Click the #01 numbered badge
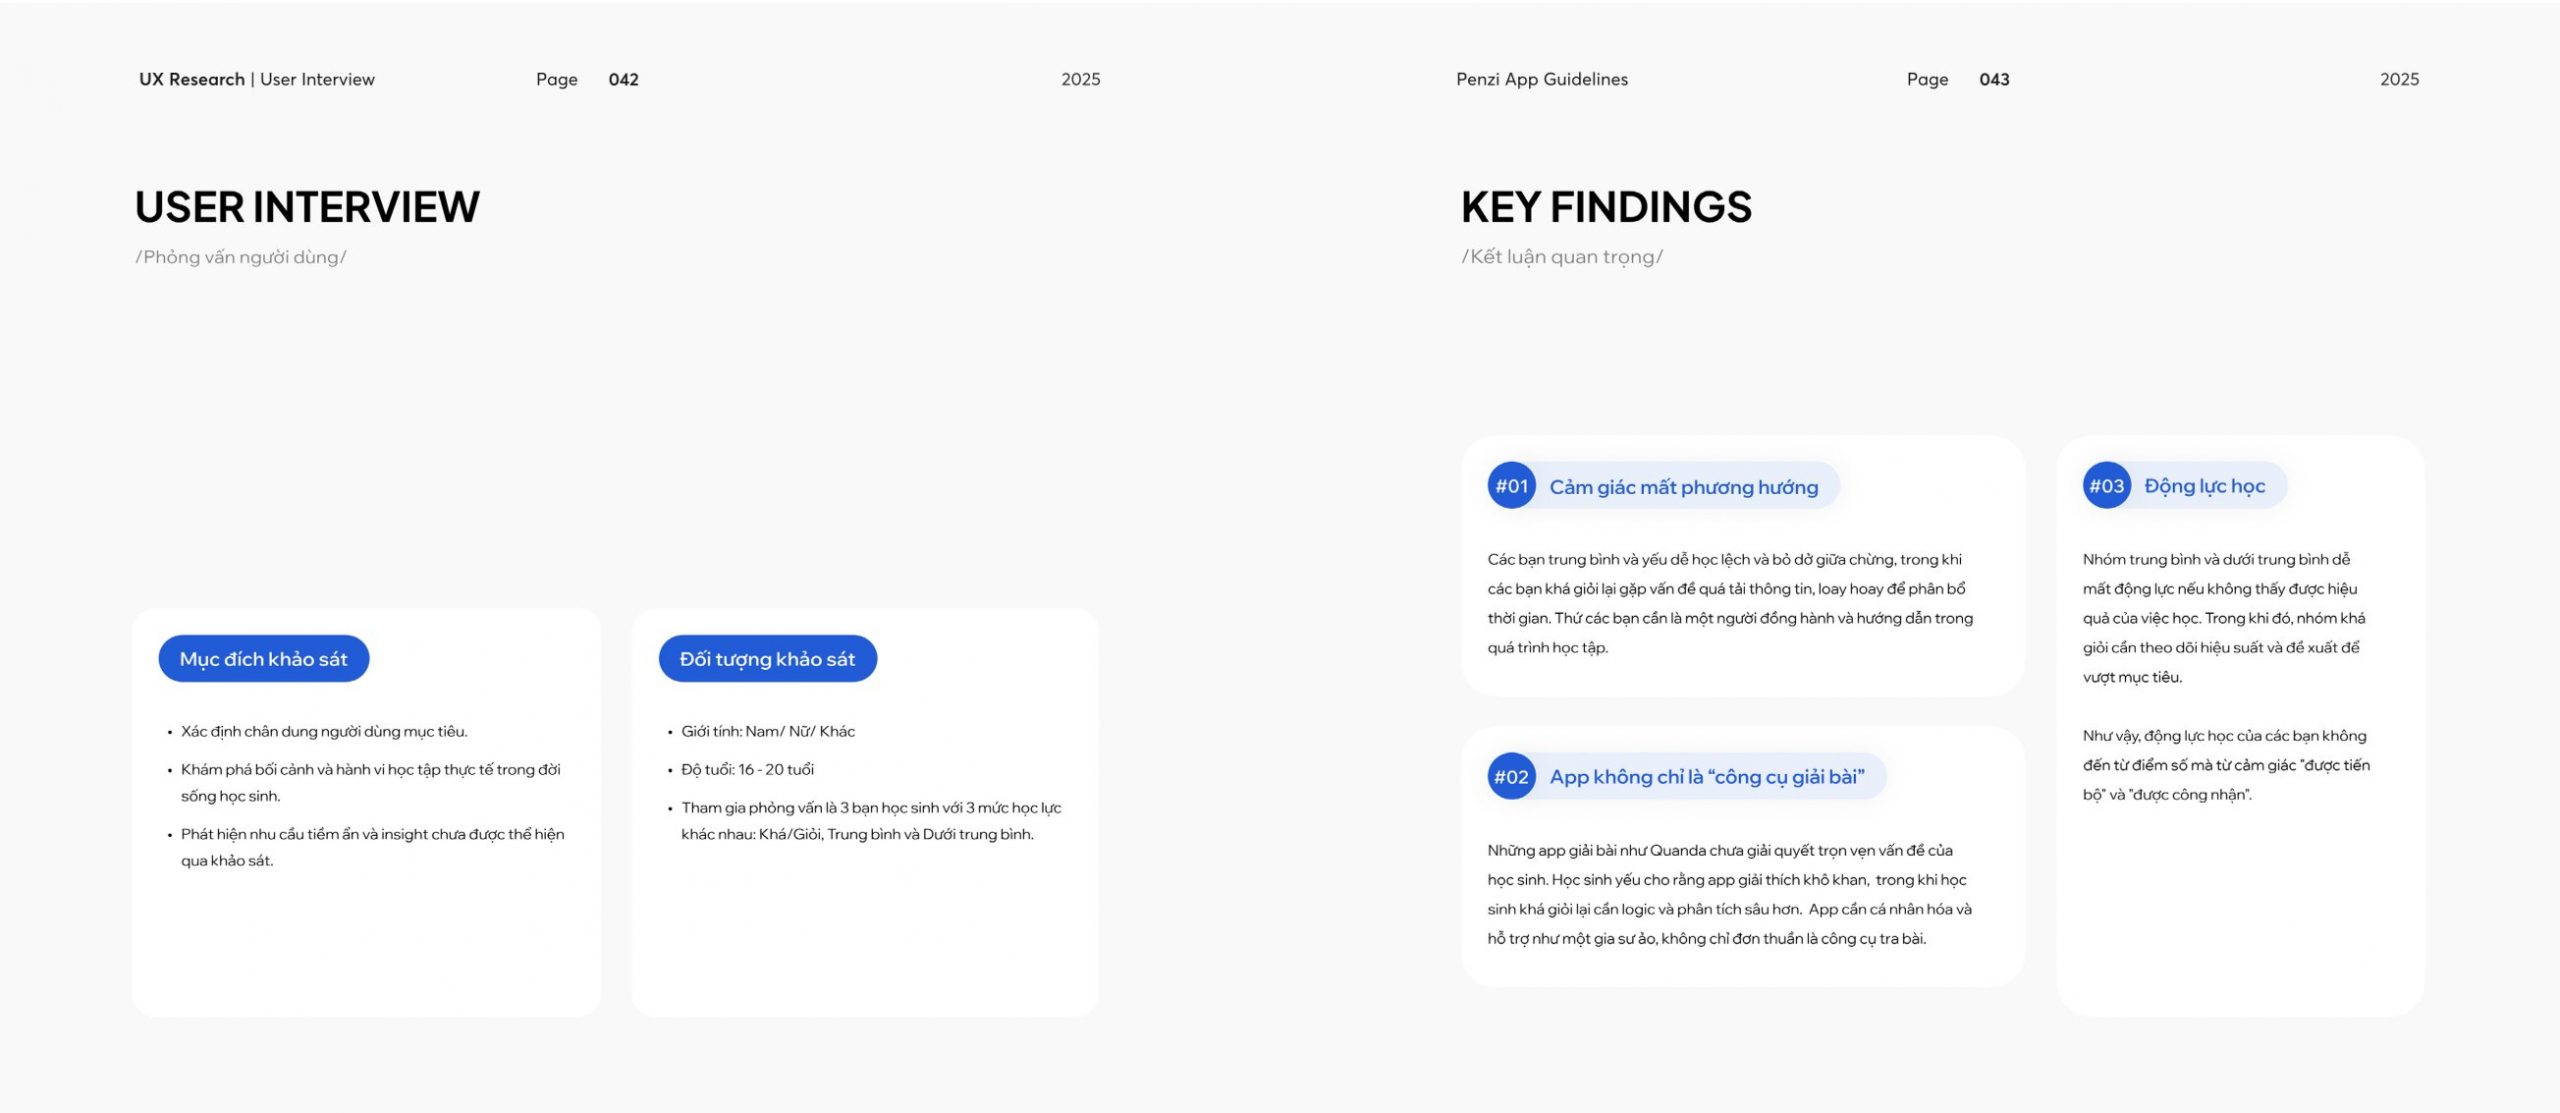The height and width of the screenshot is (1113, 2560). coord(1511,486)
